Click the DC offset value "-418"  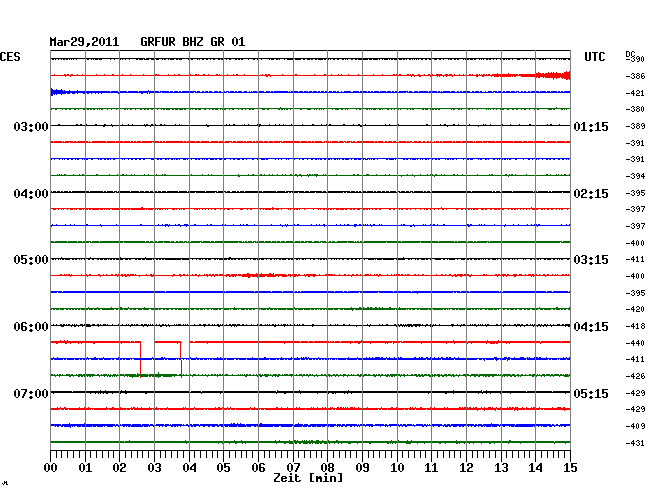(x=635, y=326)
